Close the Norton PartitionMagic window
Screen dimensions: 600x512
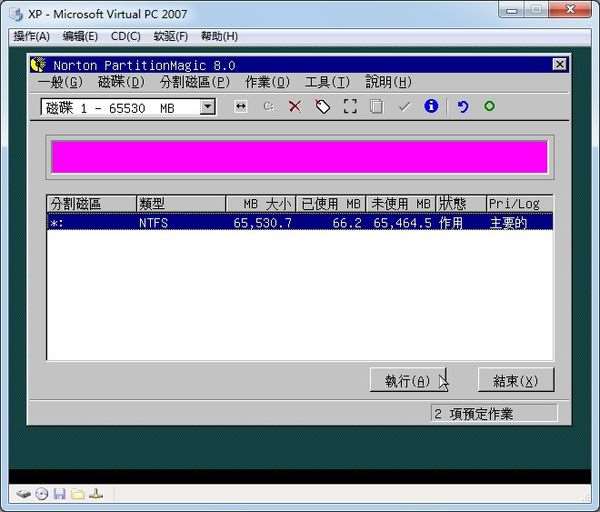(559, 64)
